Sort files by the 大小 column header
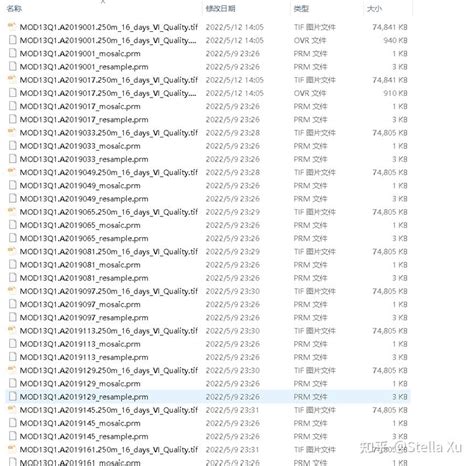The width and height of the screenshot is (474, 466). tap(374, 8)
